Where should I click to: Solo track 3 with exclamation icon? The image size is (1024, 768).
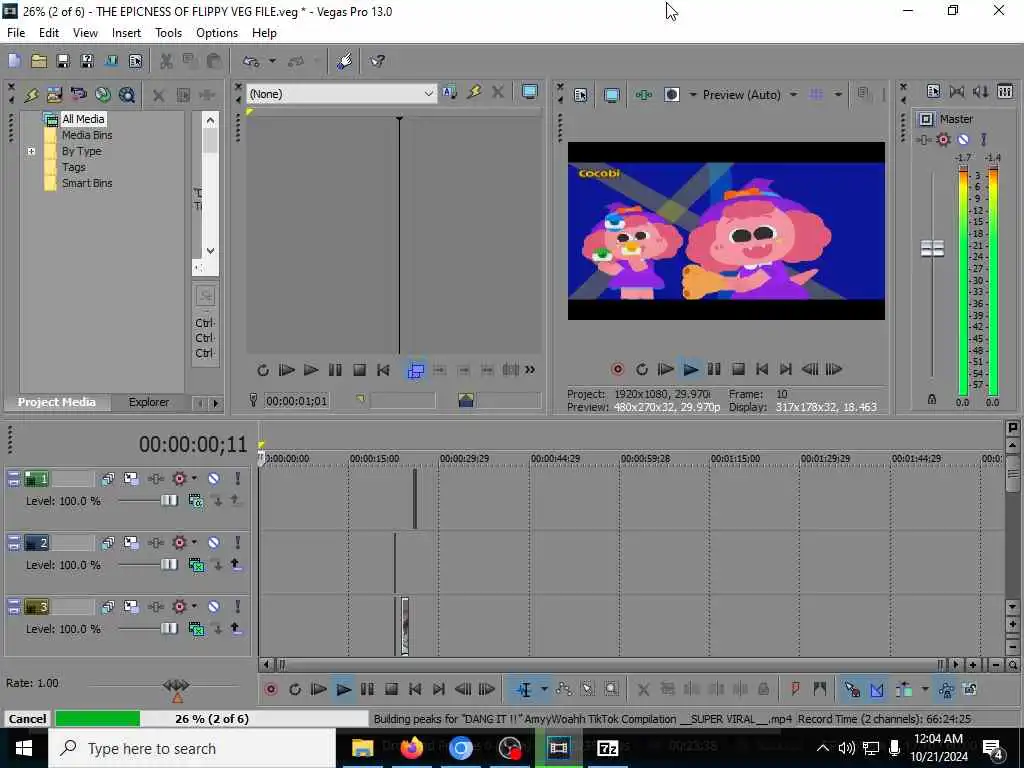pos(238,607)
